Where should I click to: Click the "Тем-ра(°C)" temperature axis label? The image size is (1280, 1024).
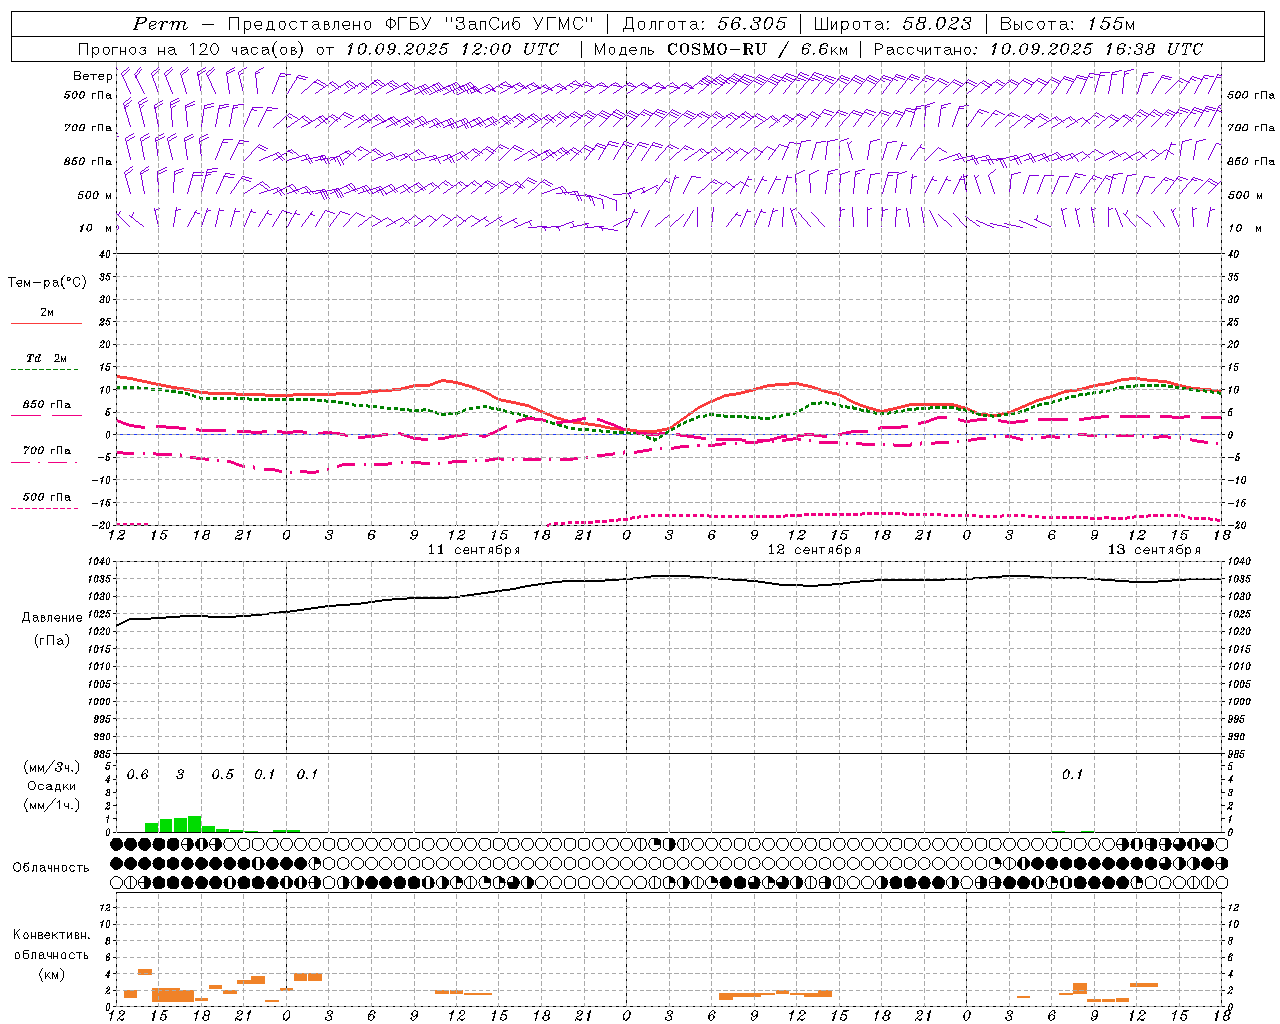tap(48, 283)
